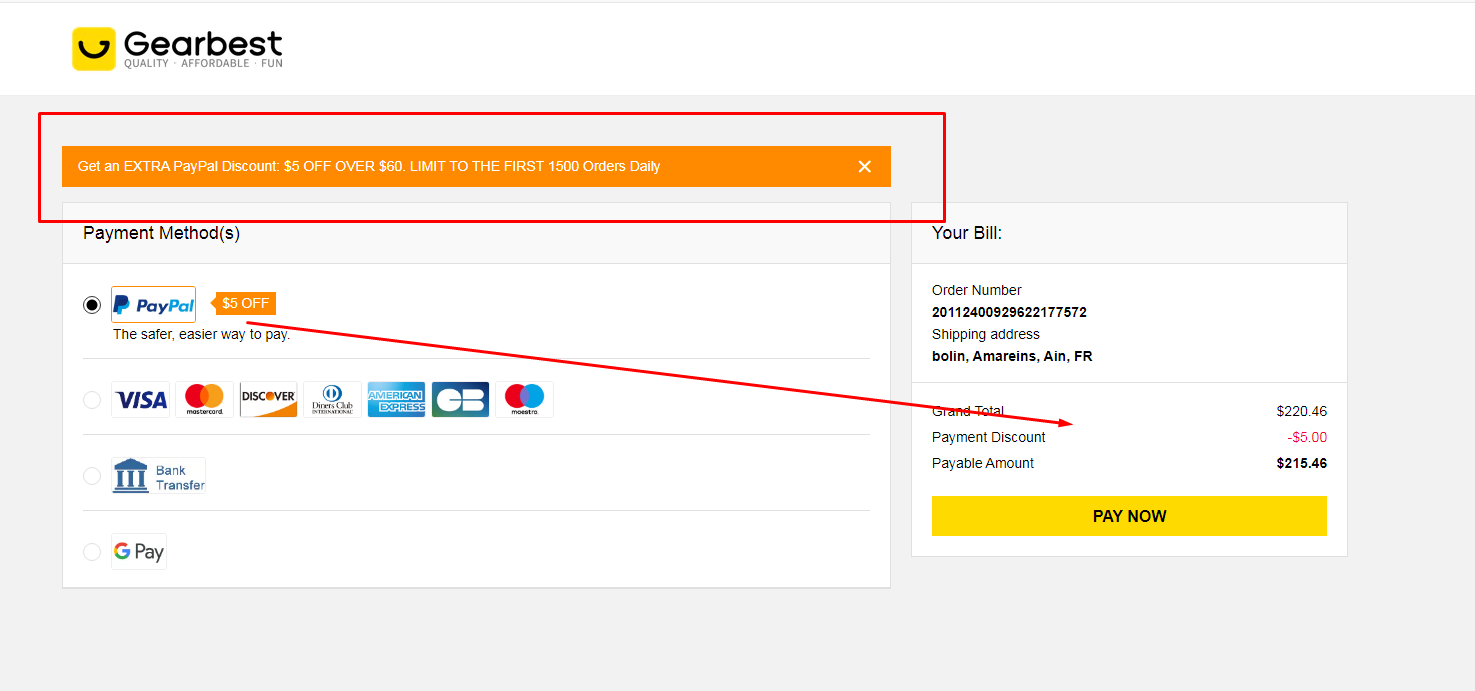Image resolution: width=1475 pixels, height=691 pixels.
Task: Click the Bank Transfer icon
Action: (x=158, y=475)
